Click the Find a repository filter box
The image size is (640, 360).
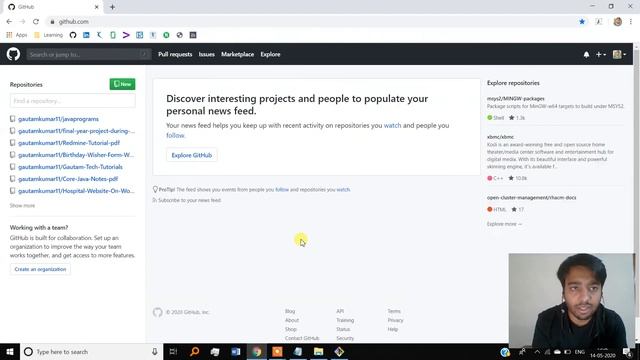(73, 101)
